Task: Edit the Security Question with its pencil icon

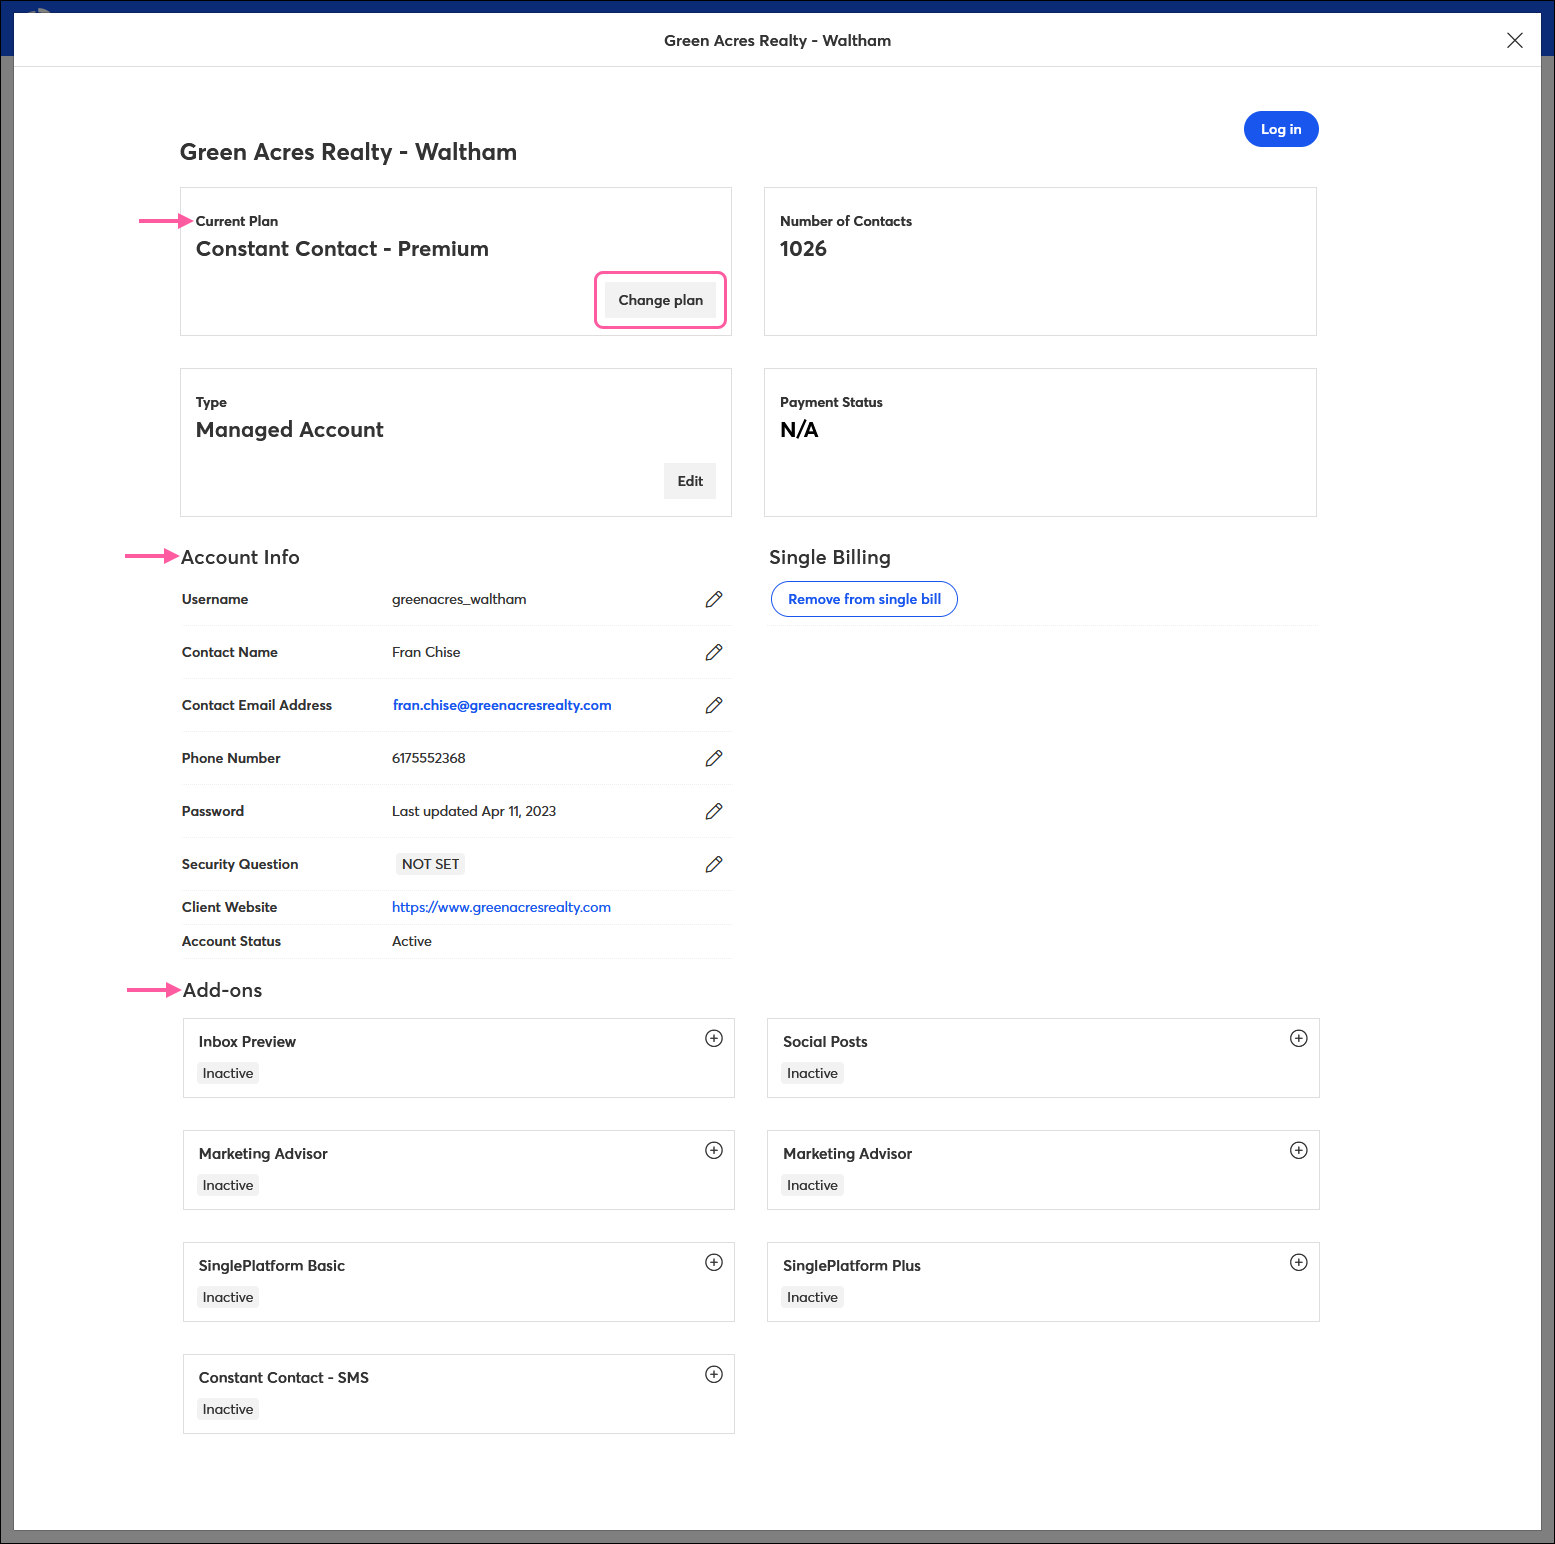Action: (x=714, y=864)
